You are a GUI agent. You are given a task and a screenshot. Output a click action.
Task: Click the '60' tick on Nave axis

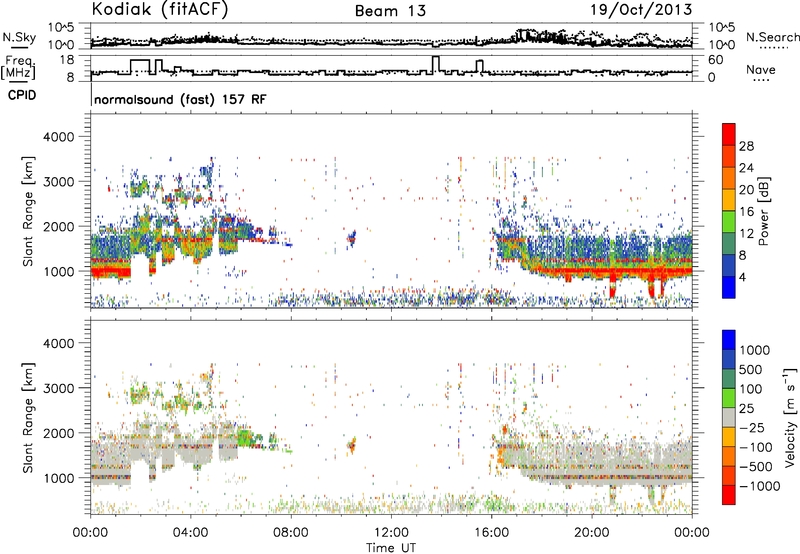click(716, 60)
